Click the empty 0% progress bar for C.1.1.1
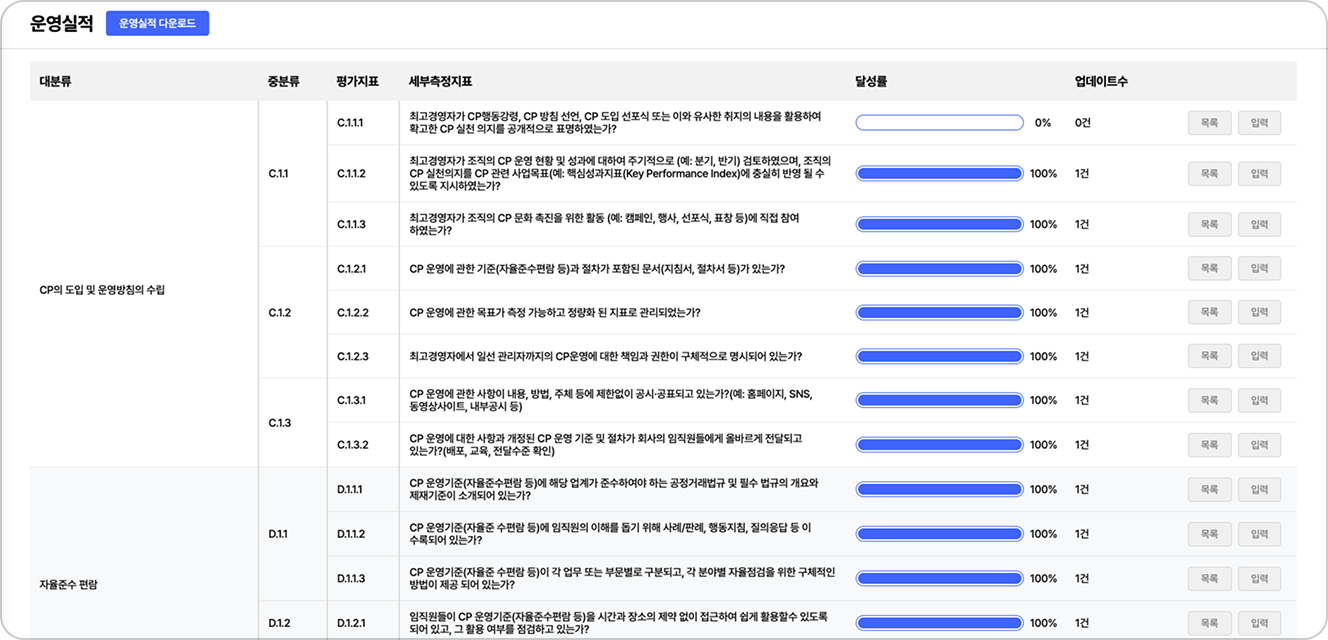 pyautogui.click(x=939, y=123)
